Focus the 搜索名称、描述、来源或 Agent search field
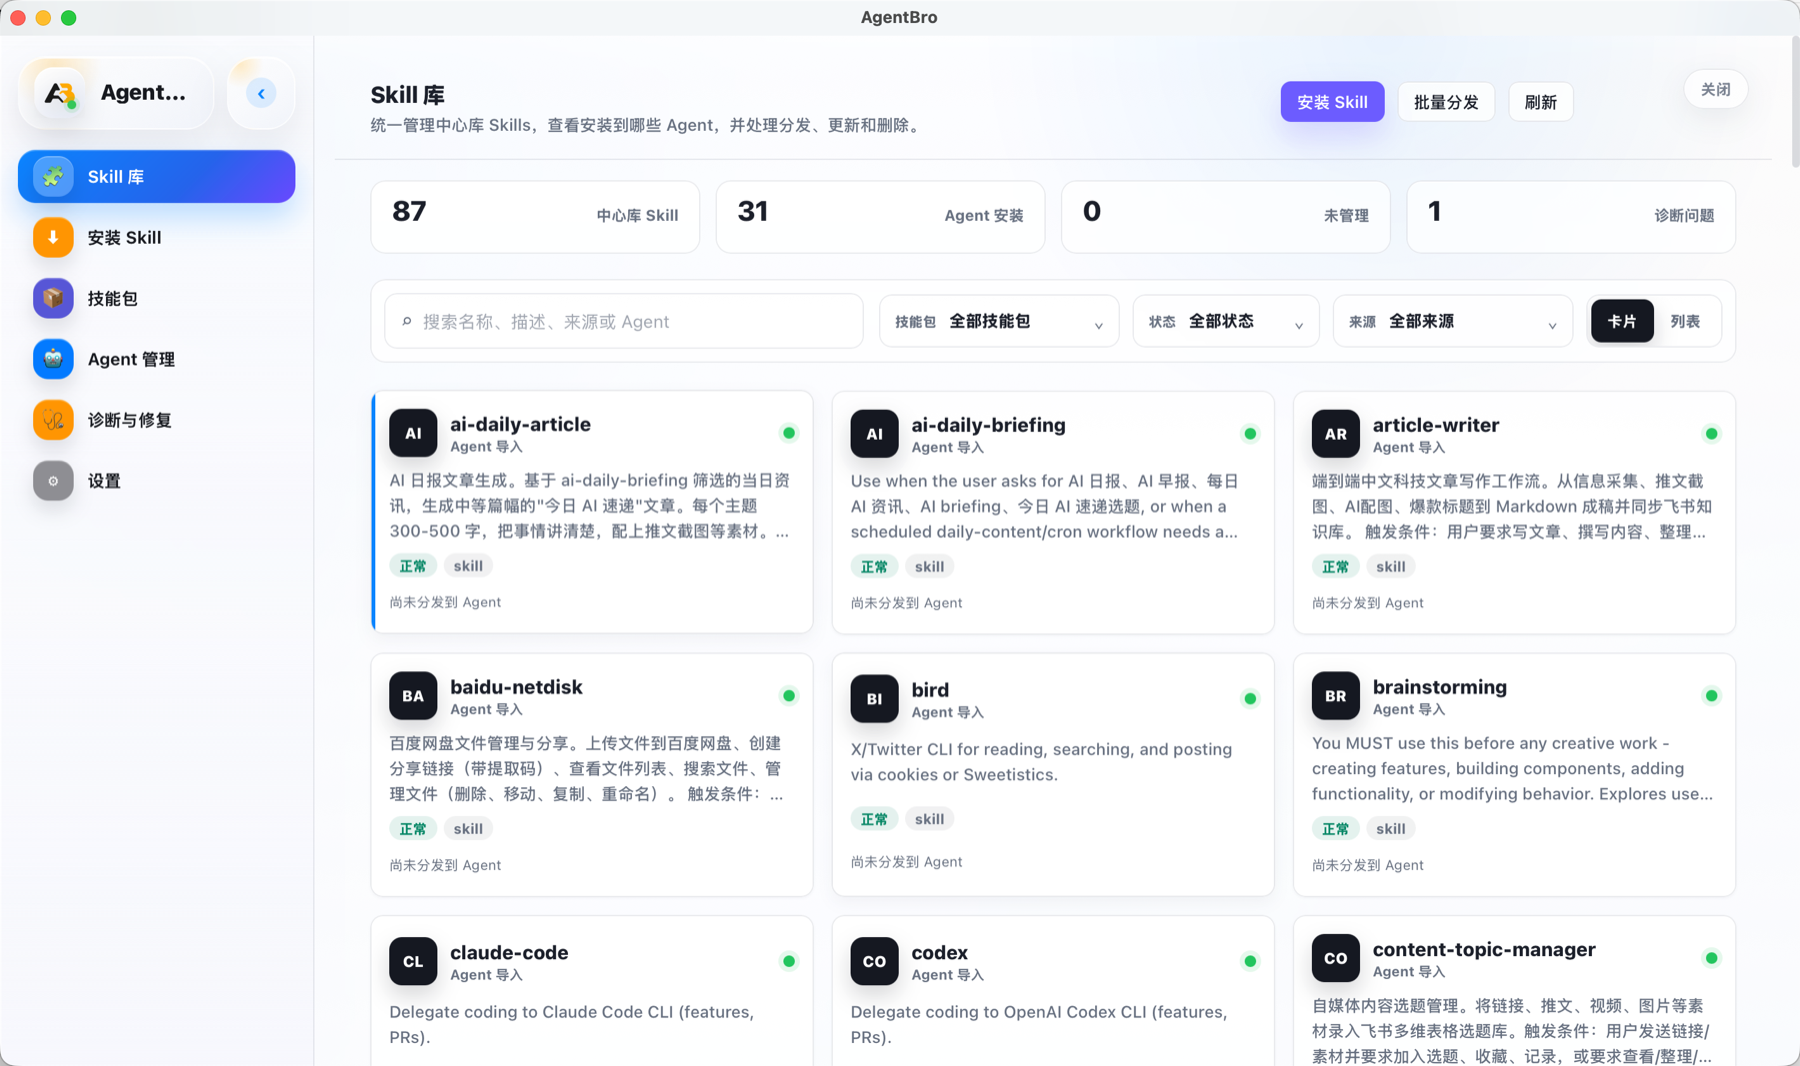Viewport: 1800px width, 1066px height. pyautogui.click(x=624, y=321)
